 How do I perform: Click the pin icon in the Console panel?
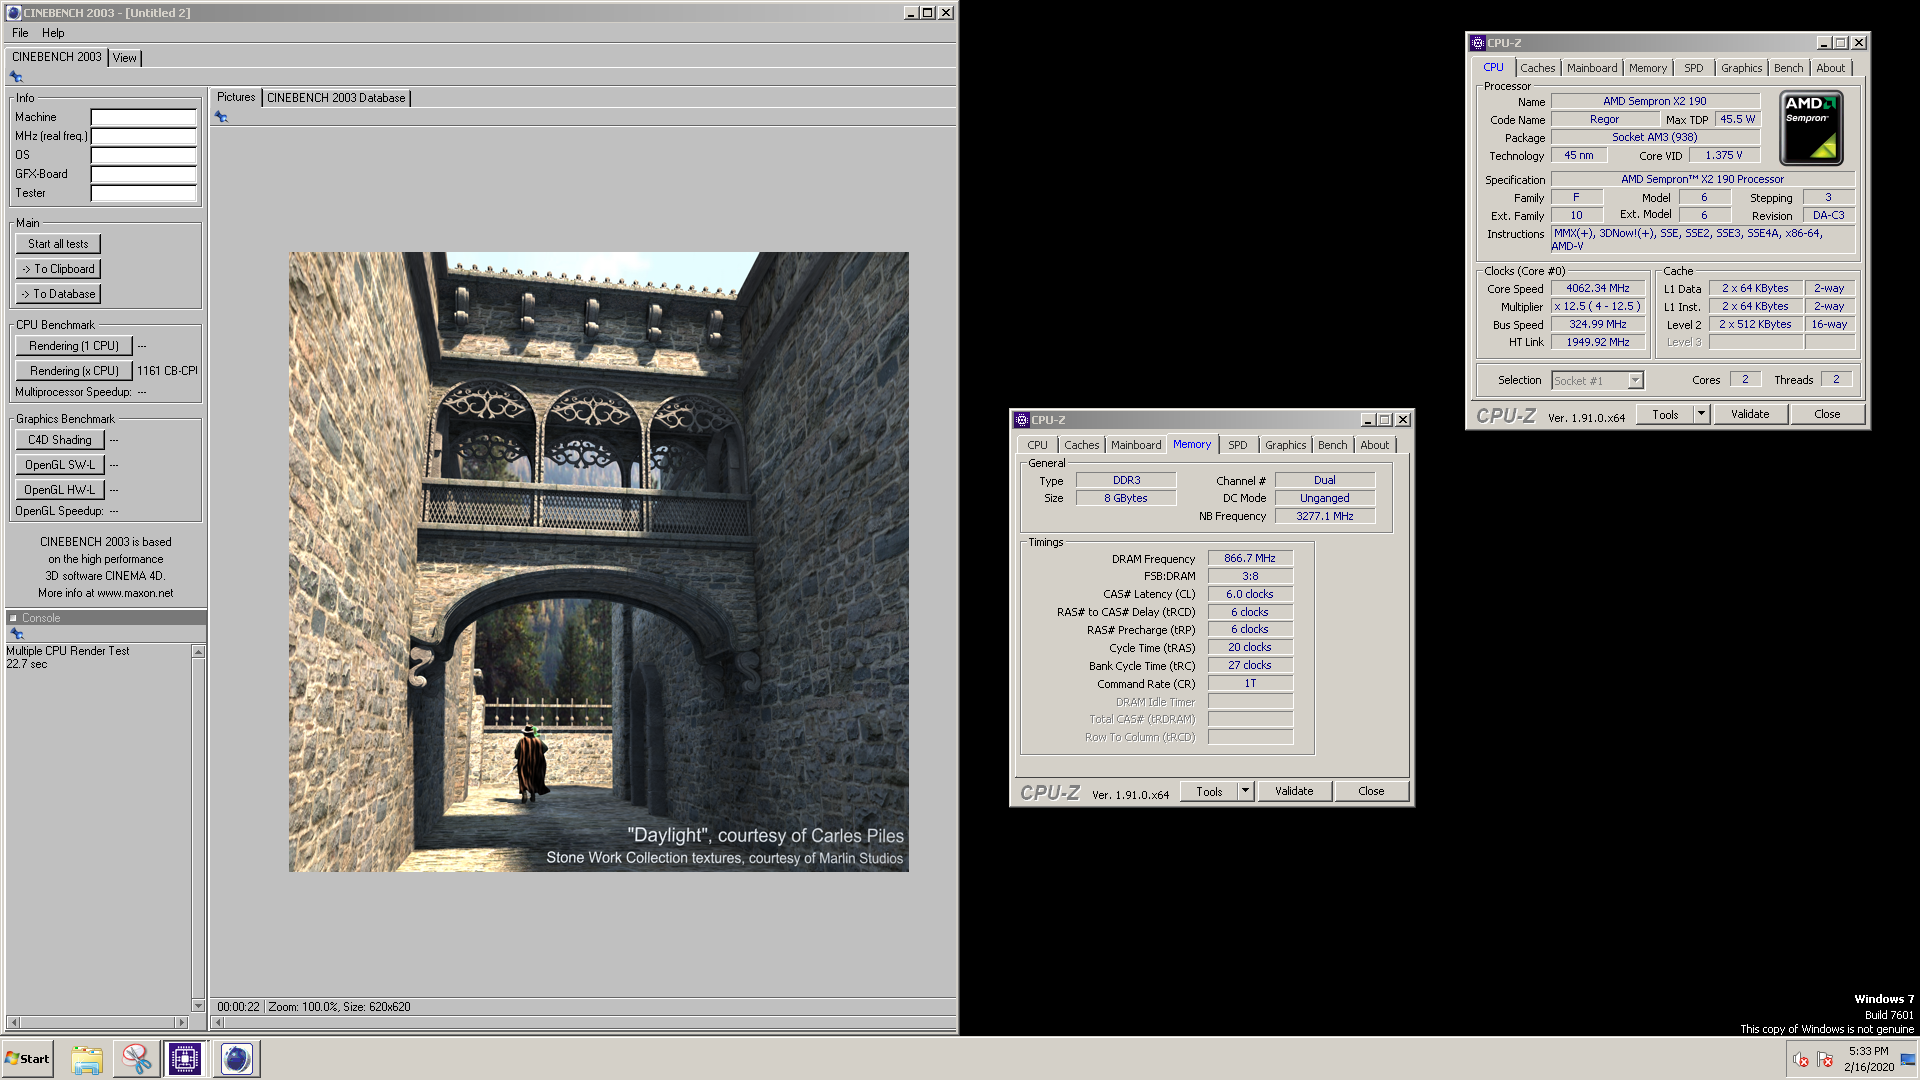(16, 634)
